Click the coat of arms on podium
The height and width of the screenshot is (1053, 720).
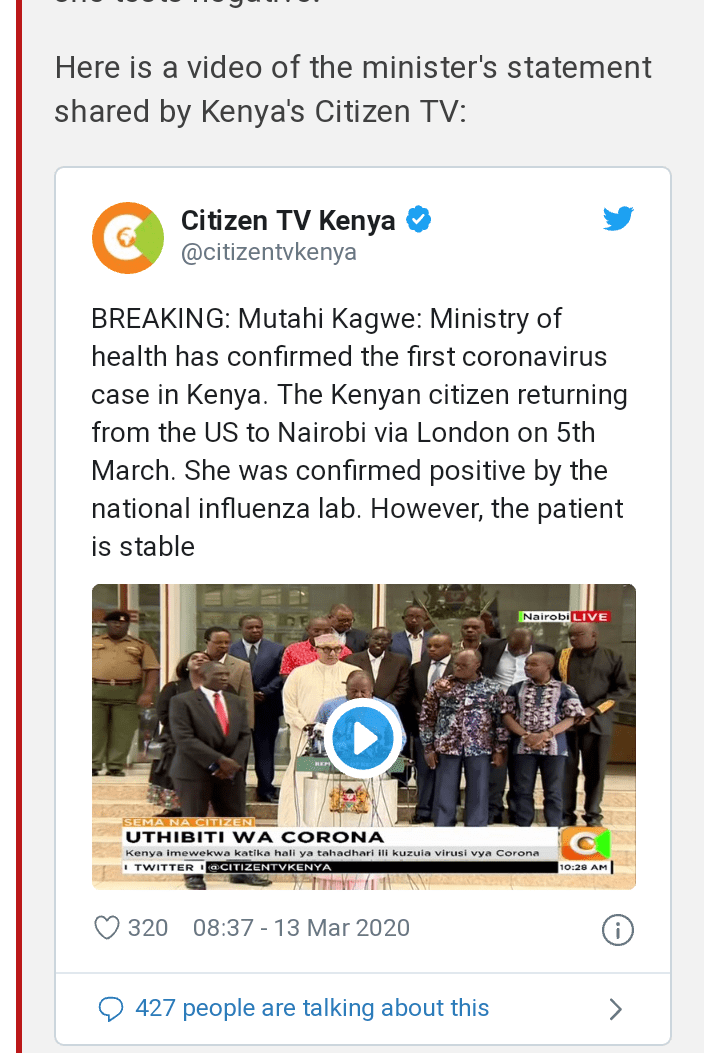[x=349, y=799]
